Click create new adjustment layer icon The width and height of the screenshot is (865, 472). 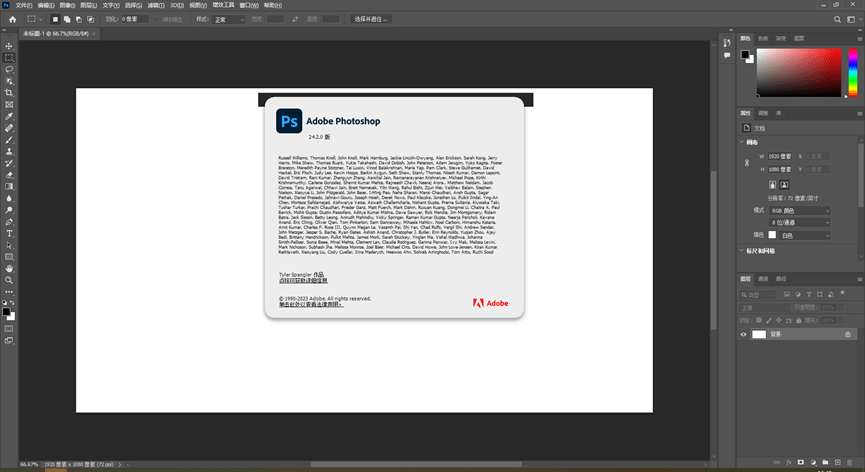(x=813, y=462)
